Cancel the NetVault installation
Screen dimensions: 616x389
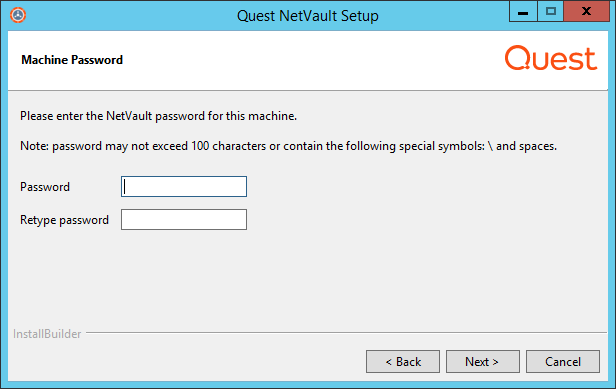(563, 361)
